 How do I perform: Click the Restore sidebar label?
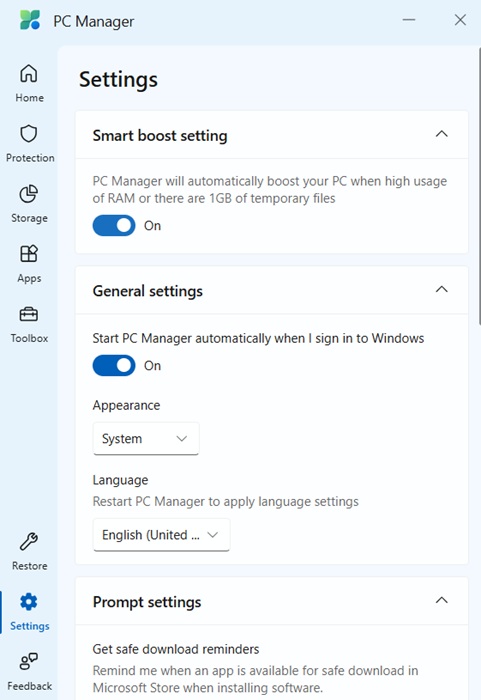(x=29, y=566)
